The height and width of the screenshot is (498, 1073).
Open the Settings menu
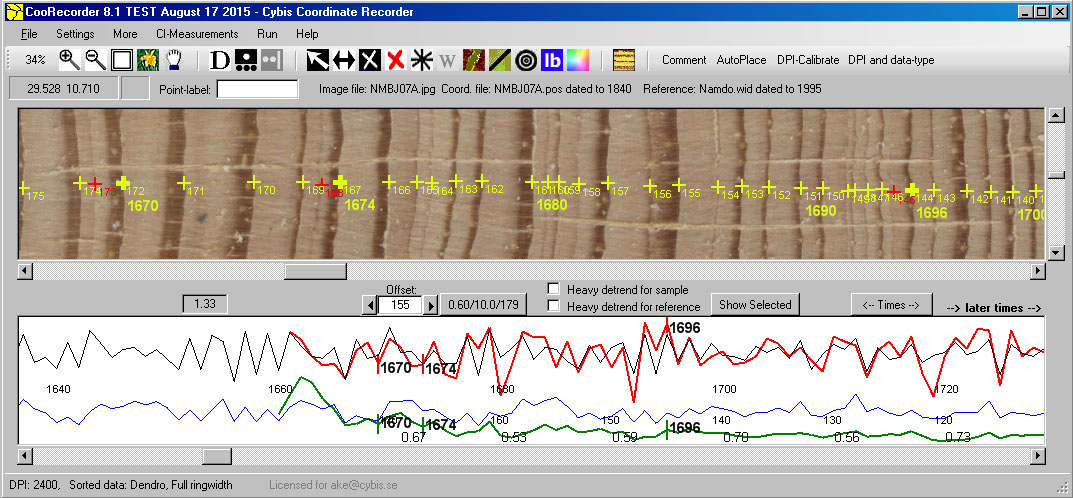tap(75, 34)
